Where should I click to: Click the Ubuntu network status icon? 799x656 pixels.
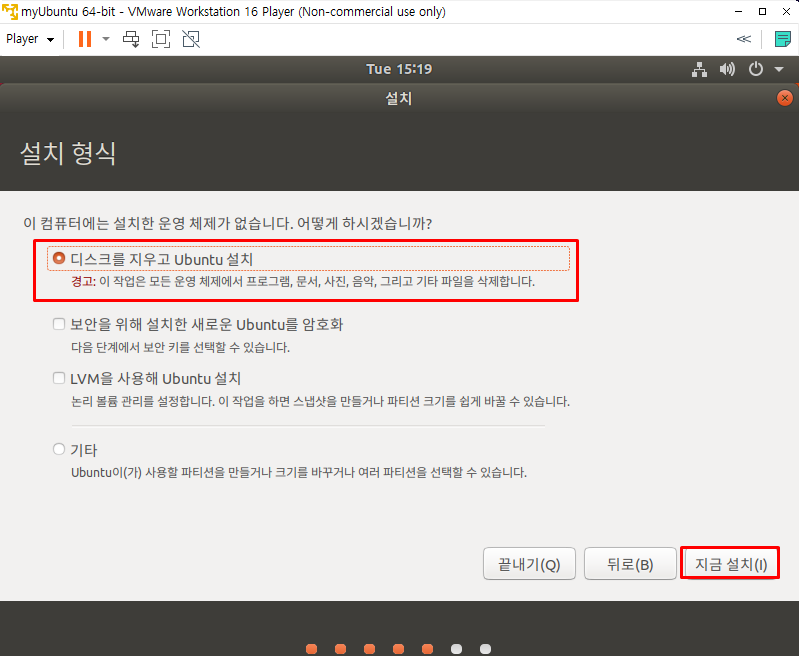pyautogui.click(x=699, y=69)
